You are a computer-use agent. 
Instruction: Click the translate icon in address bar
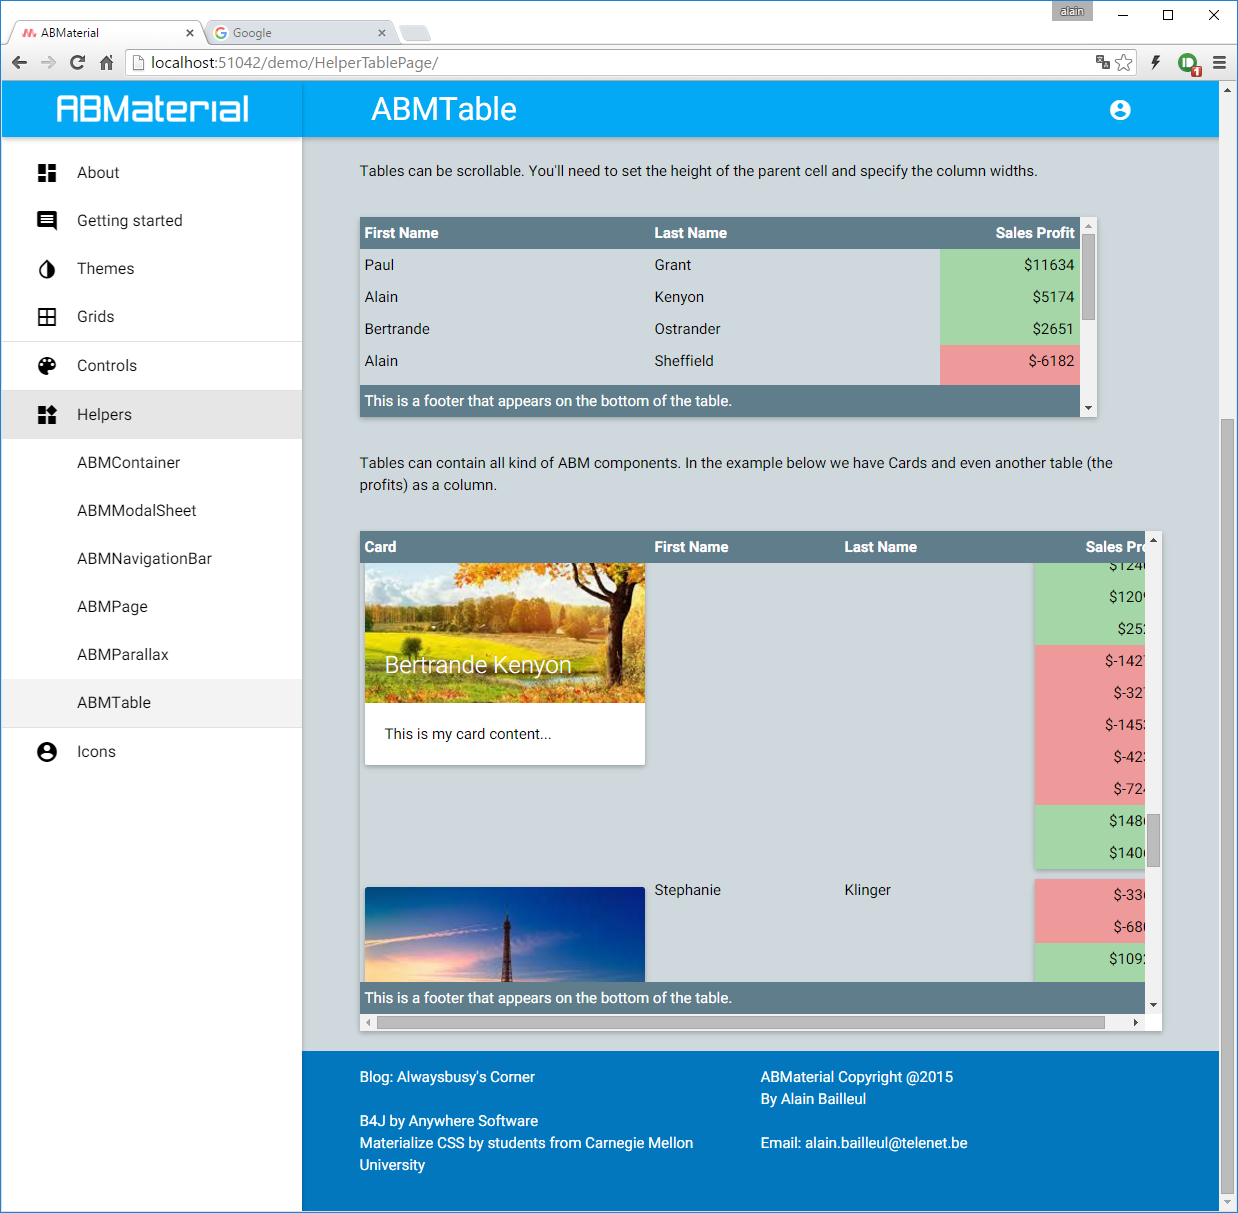point(1103,62)
